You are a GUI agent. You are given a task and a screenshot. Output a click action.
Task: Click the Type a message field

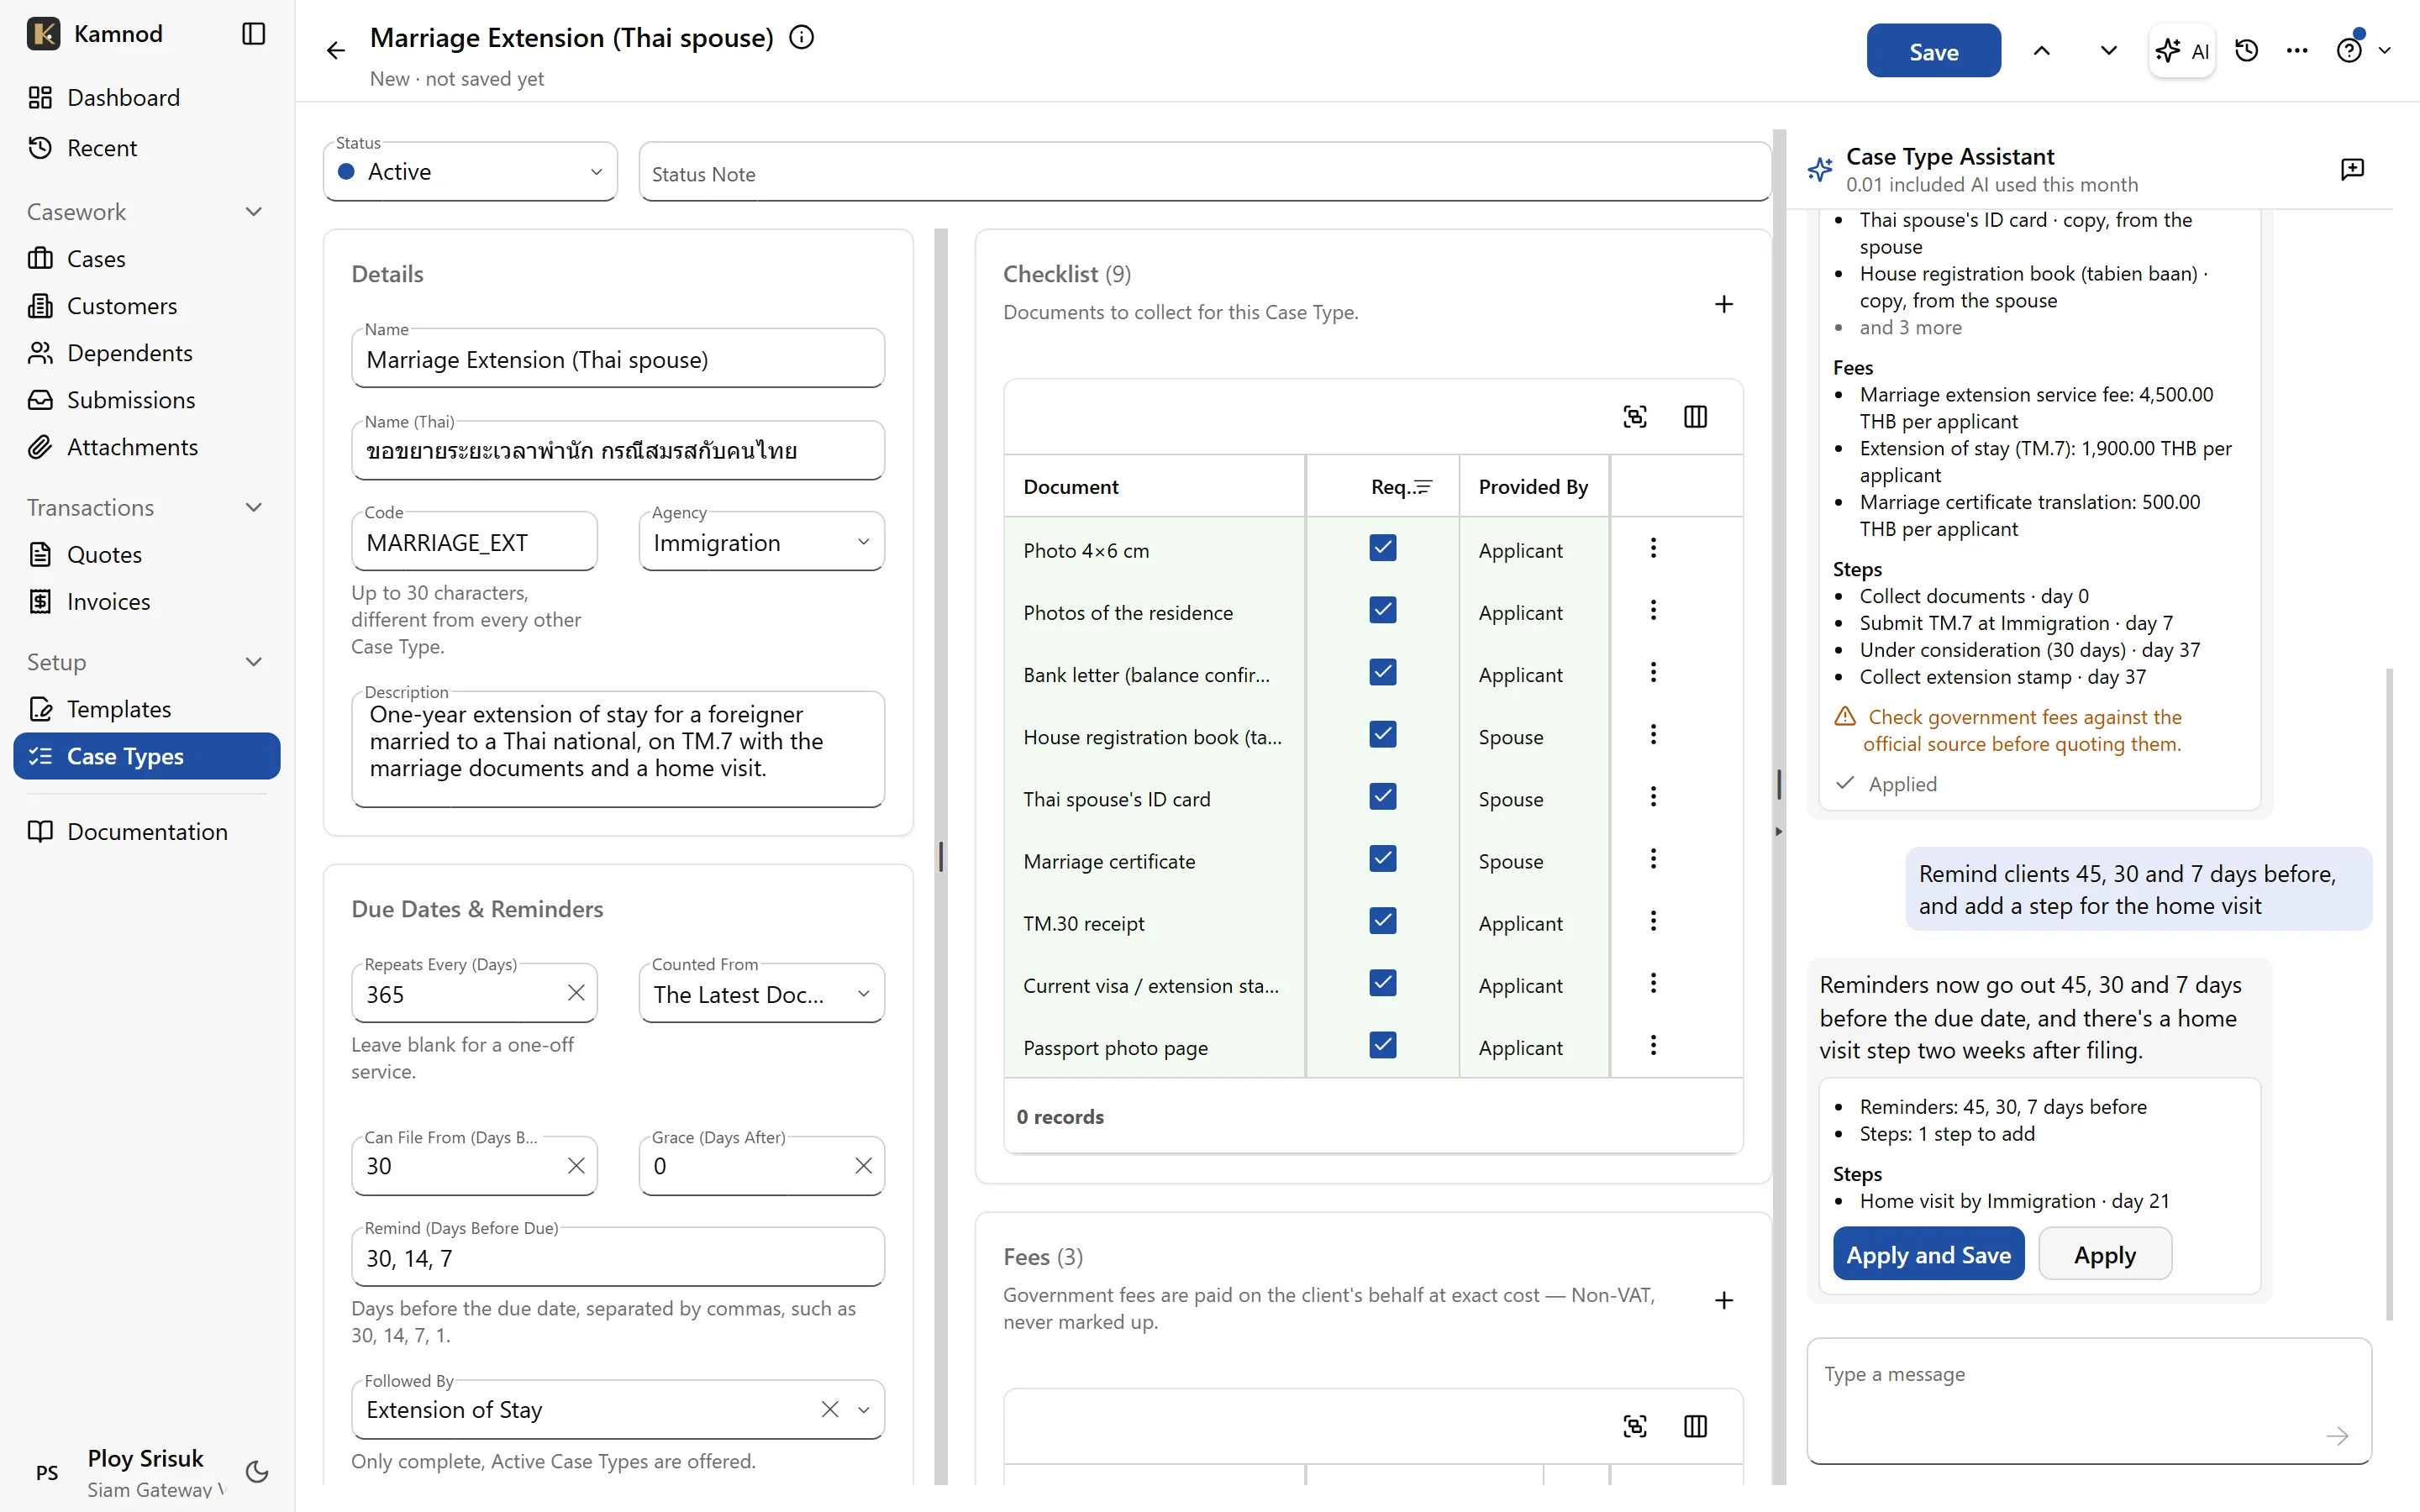2089,1401
